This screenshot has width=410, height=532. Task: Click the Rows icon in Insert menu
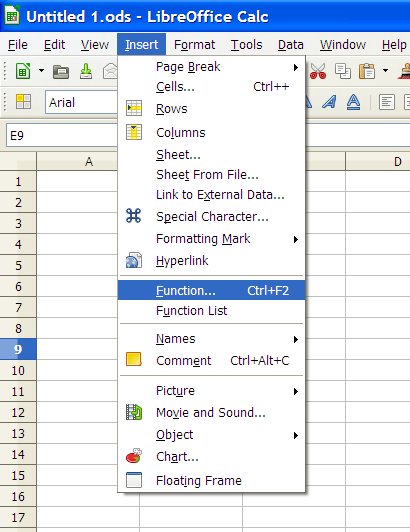(134, 109)
